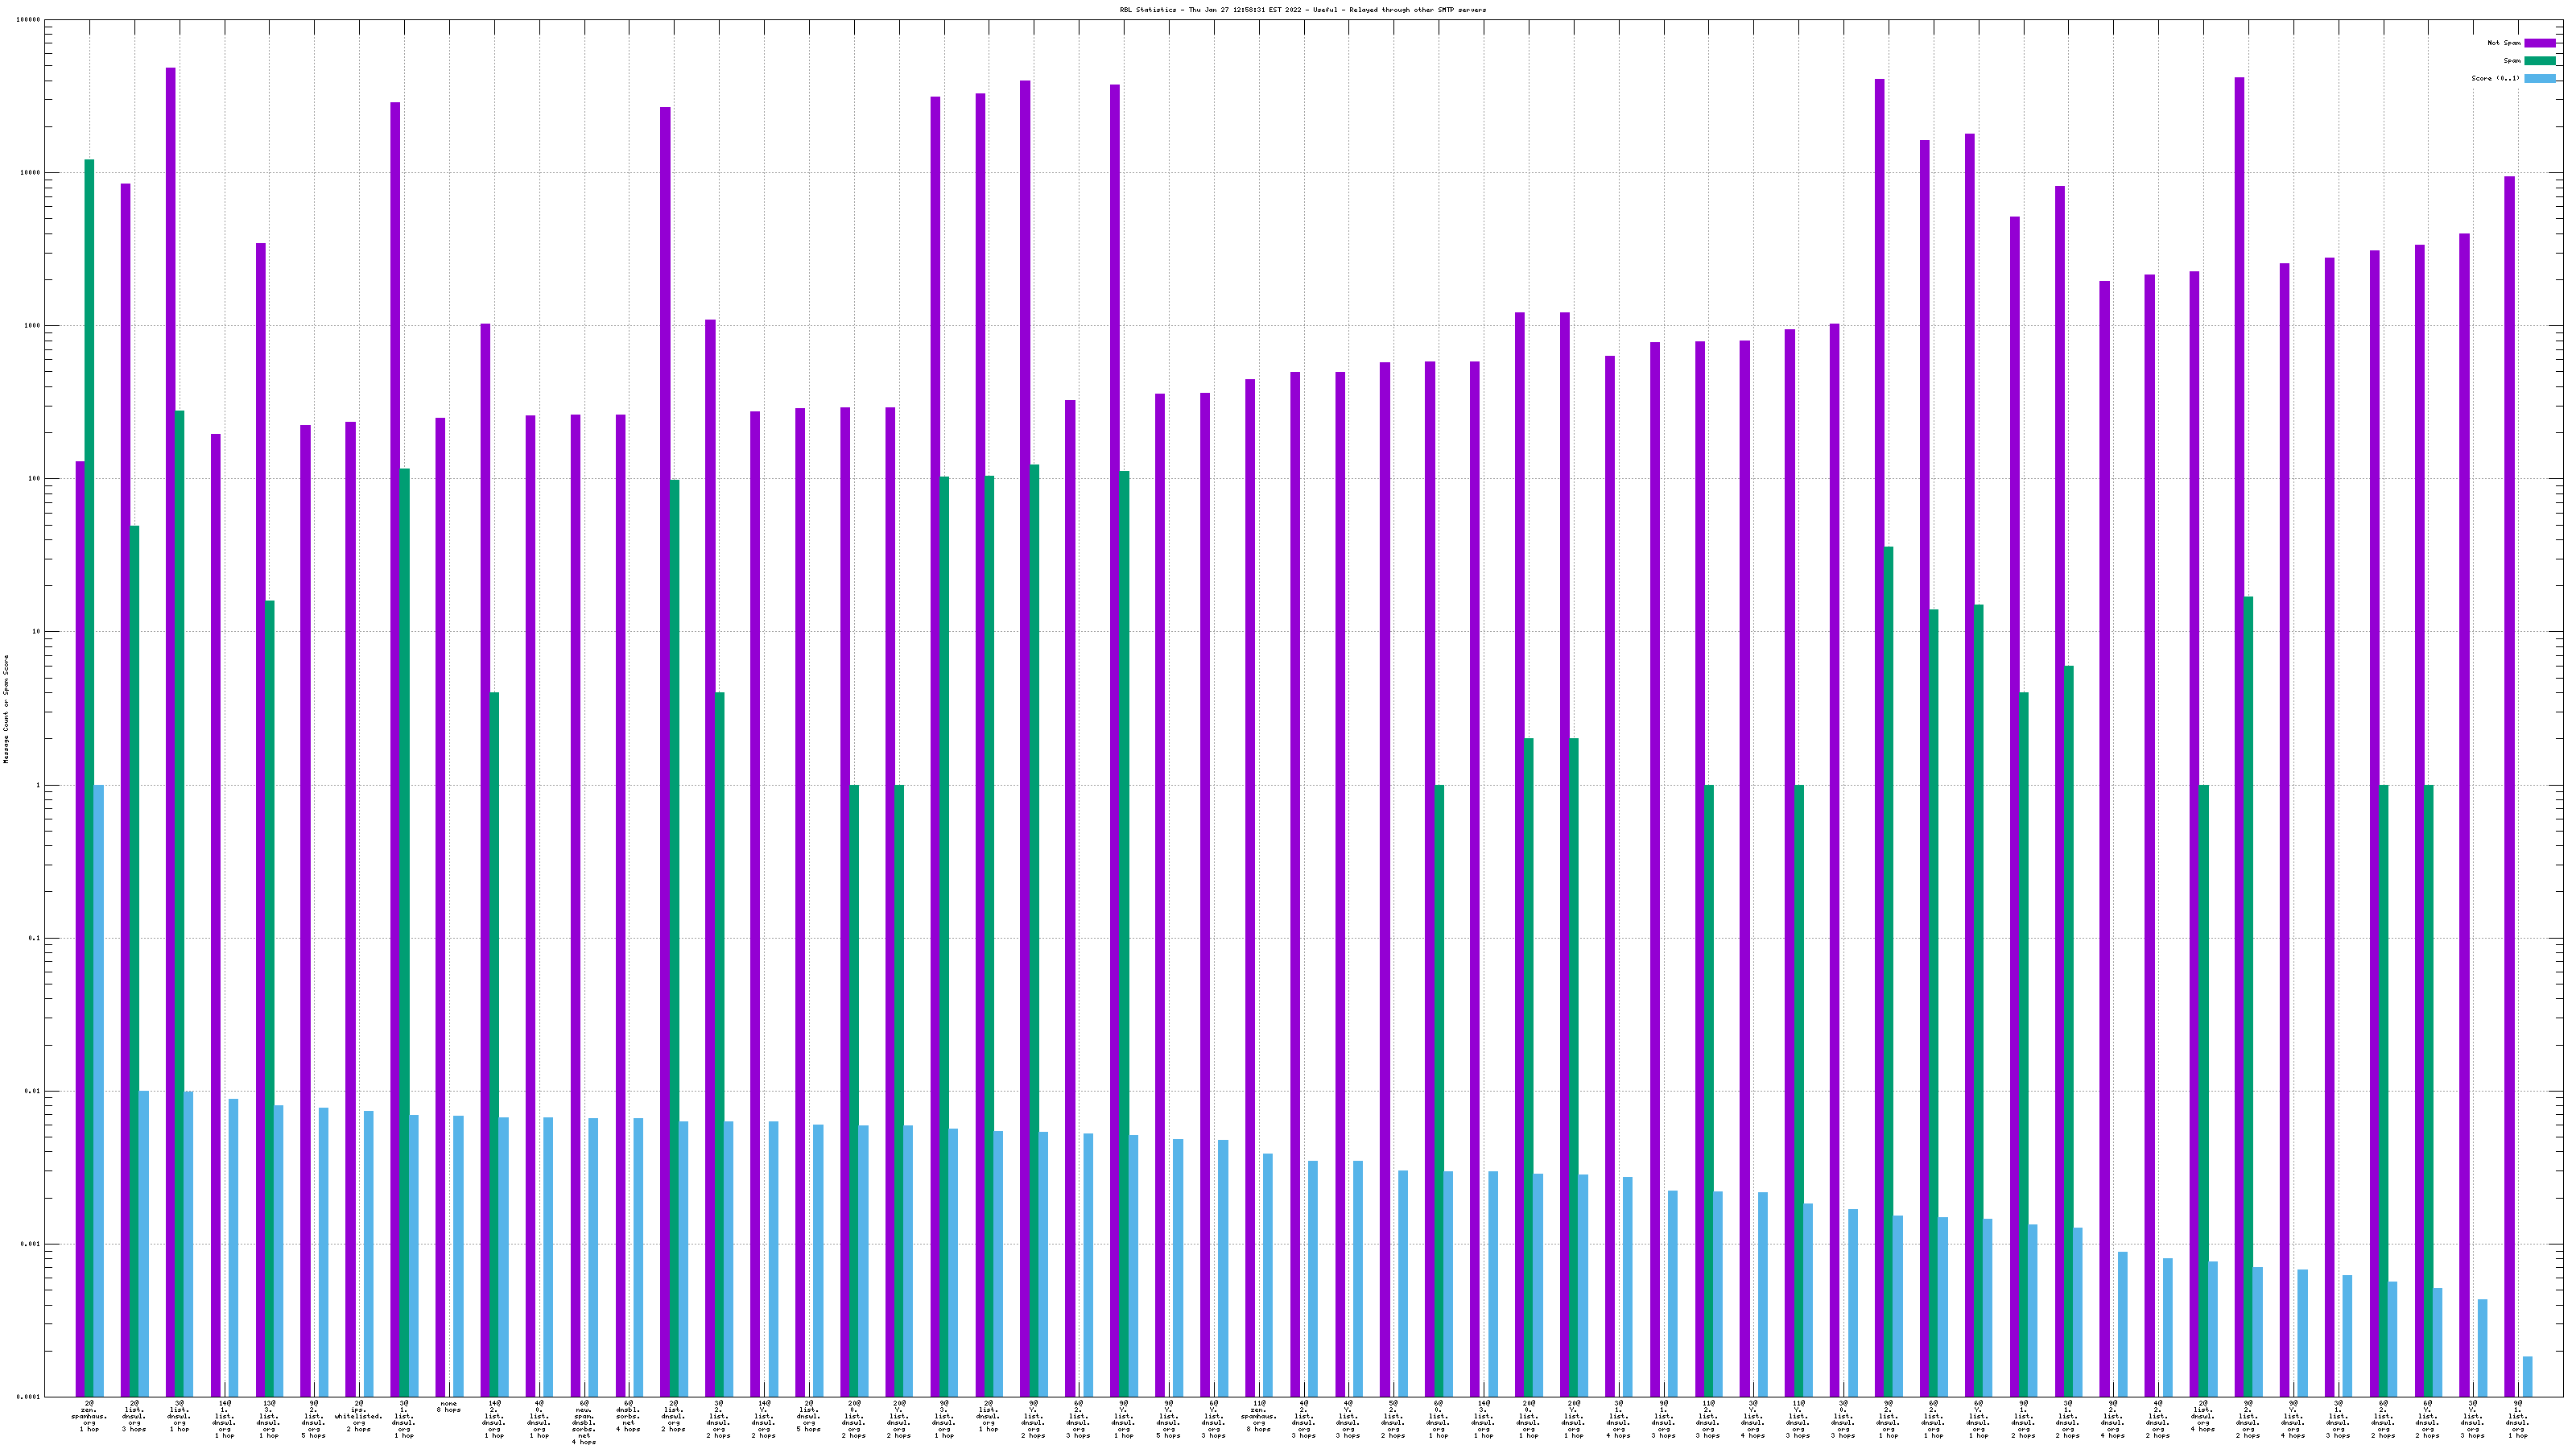The width and height of the screenshot is (2576, 1449).
Task: Click the 'none 8 hops' axis label
Action: (x=448, y=1406)
